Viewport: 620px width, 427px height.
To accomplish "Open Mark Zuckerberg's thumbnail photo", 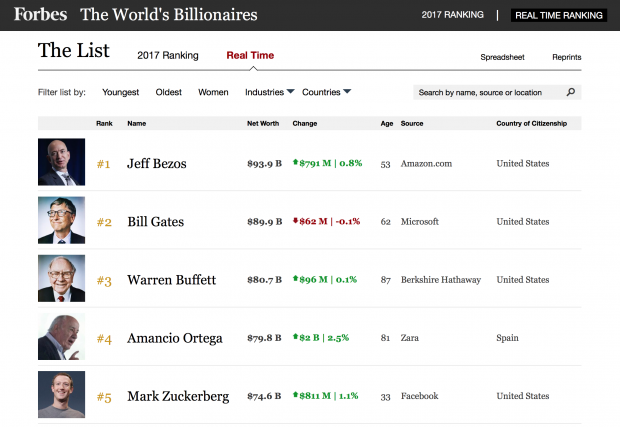I will point(61,395).
